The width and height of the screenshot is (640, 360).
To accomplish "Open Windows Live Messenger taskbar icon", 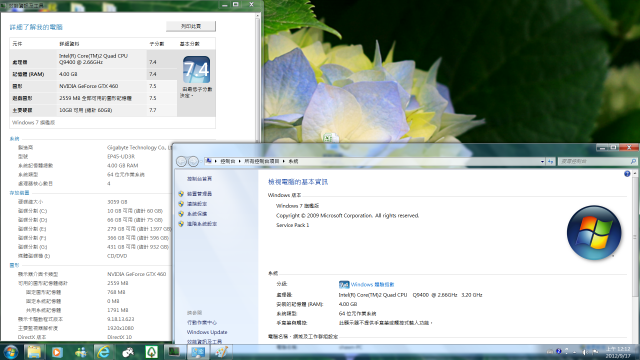I will tap(80, 352).
